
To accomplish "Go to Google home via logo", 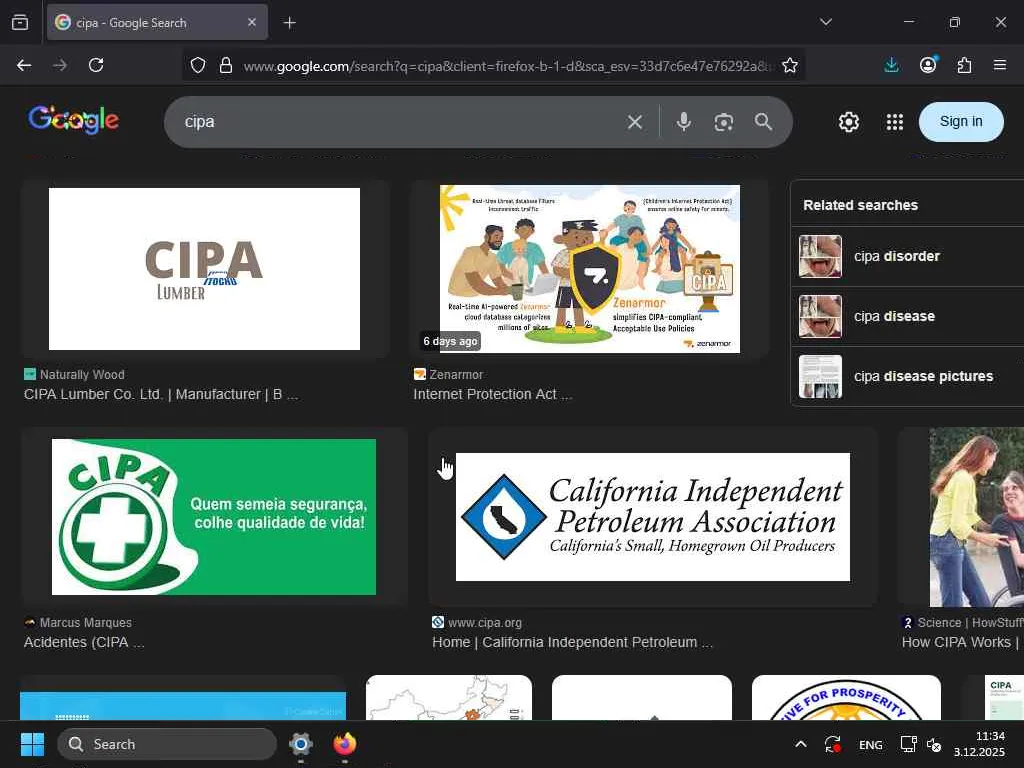I will point(73,120).
